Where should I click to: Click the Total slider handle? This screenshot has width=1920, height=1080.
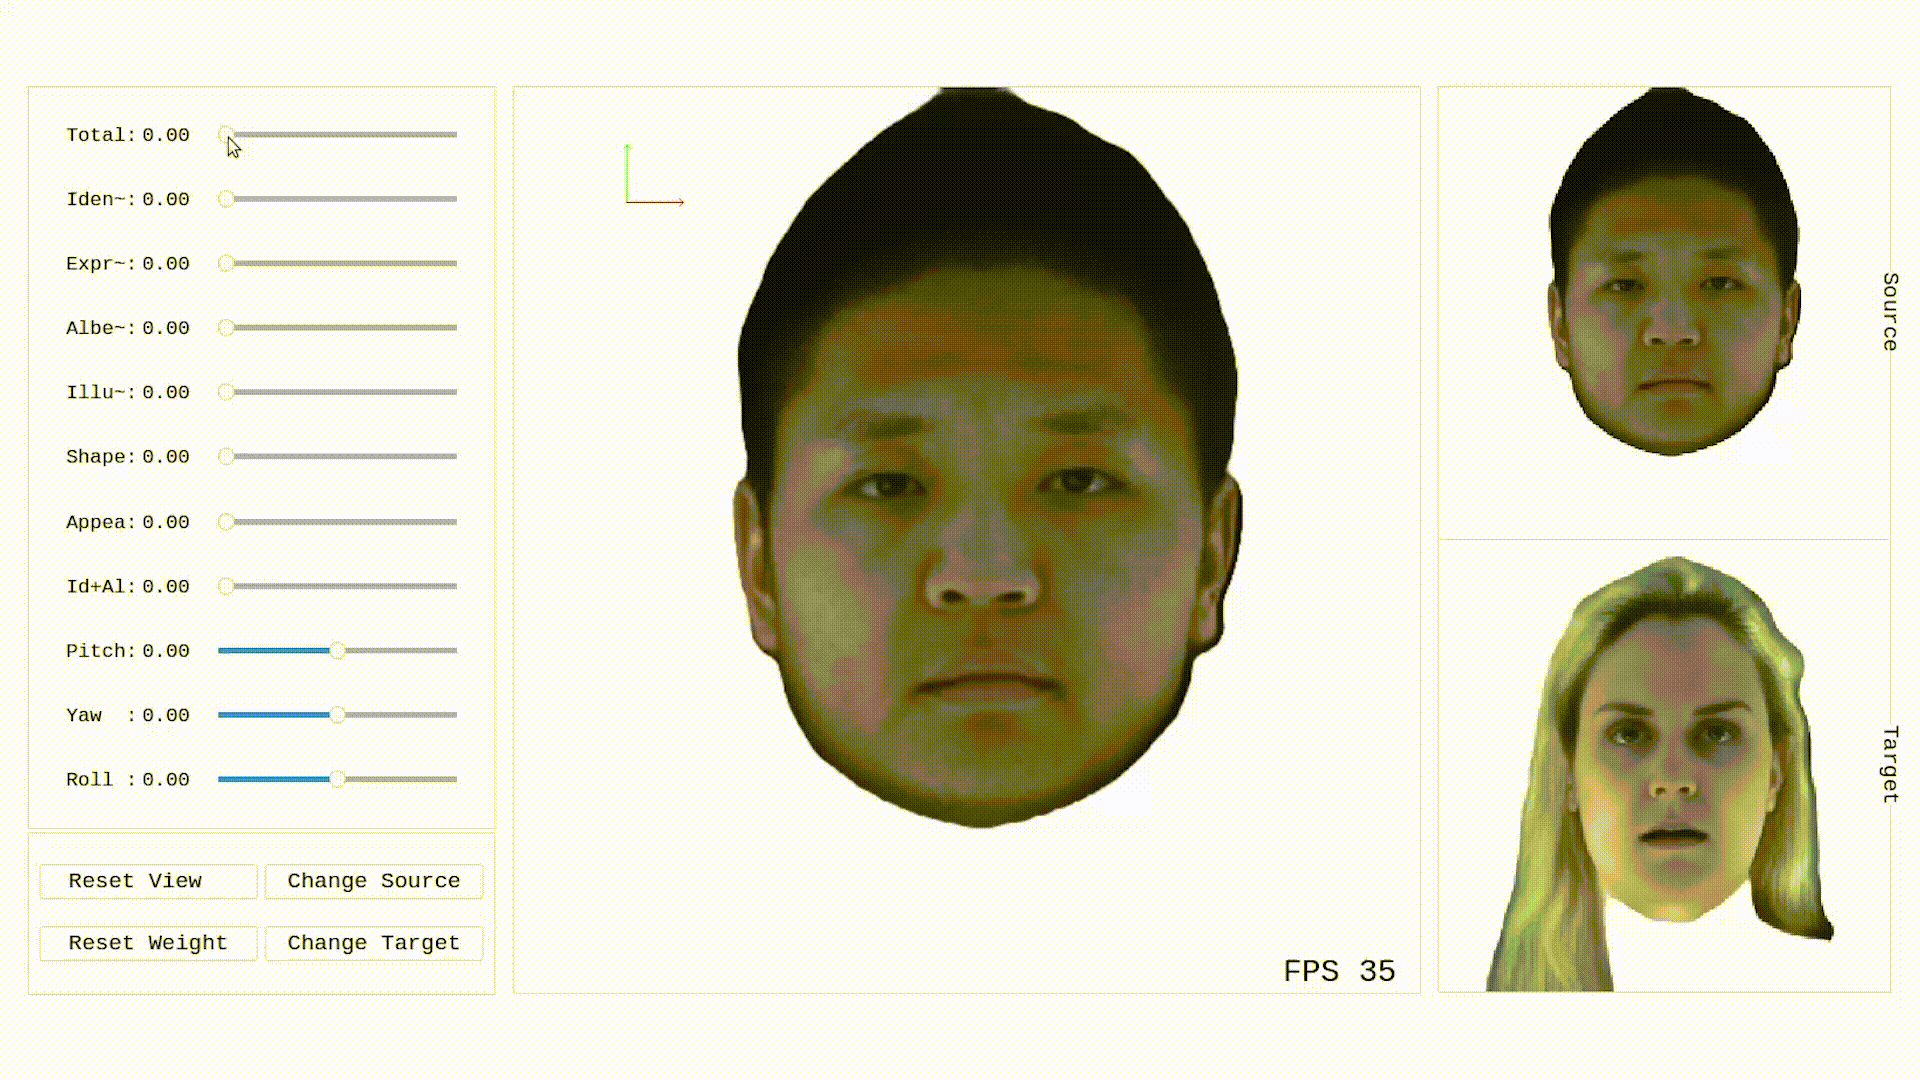[227, 134]
